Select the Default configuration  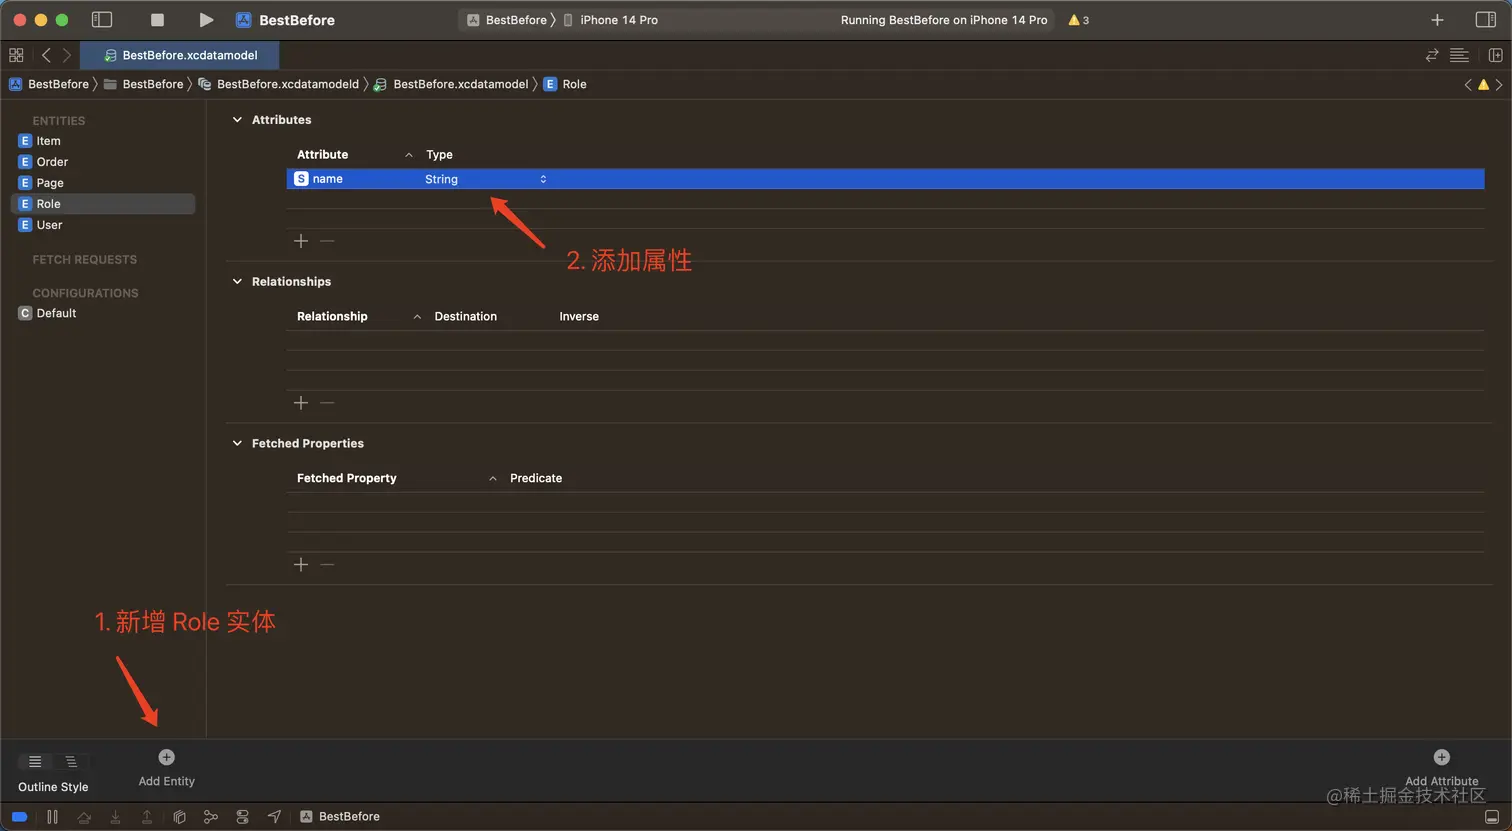[x=103, y=313]
